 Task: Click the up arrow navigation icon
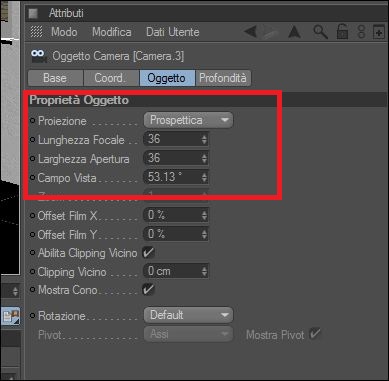(x=295, y=32)
